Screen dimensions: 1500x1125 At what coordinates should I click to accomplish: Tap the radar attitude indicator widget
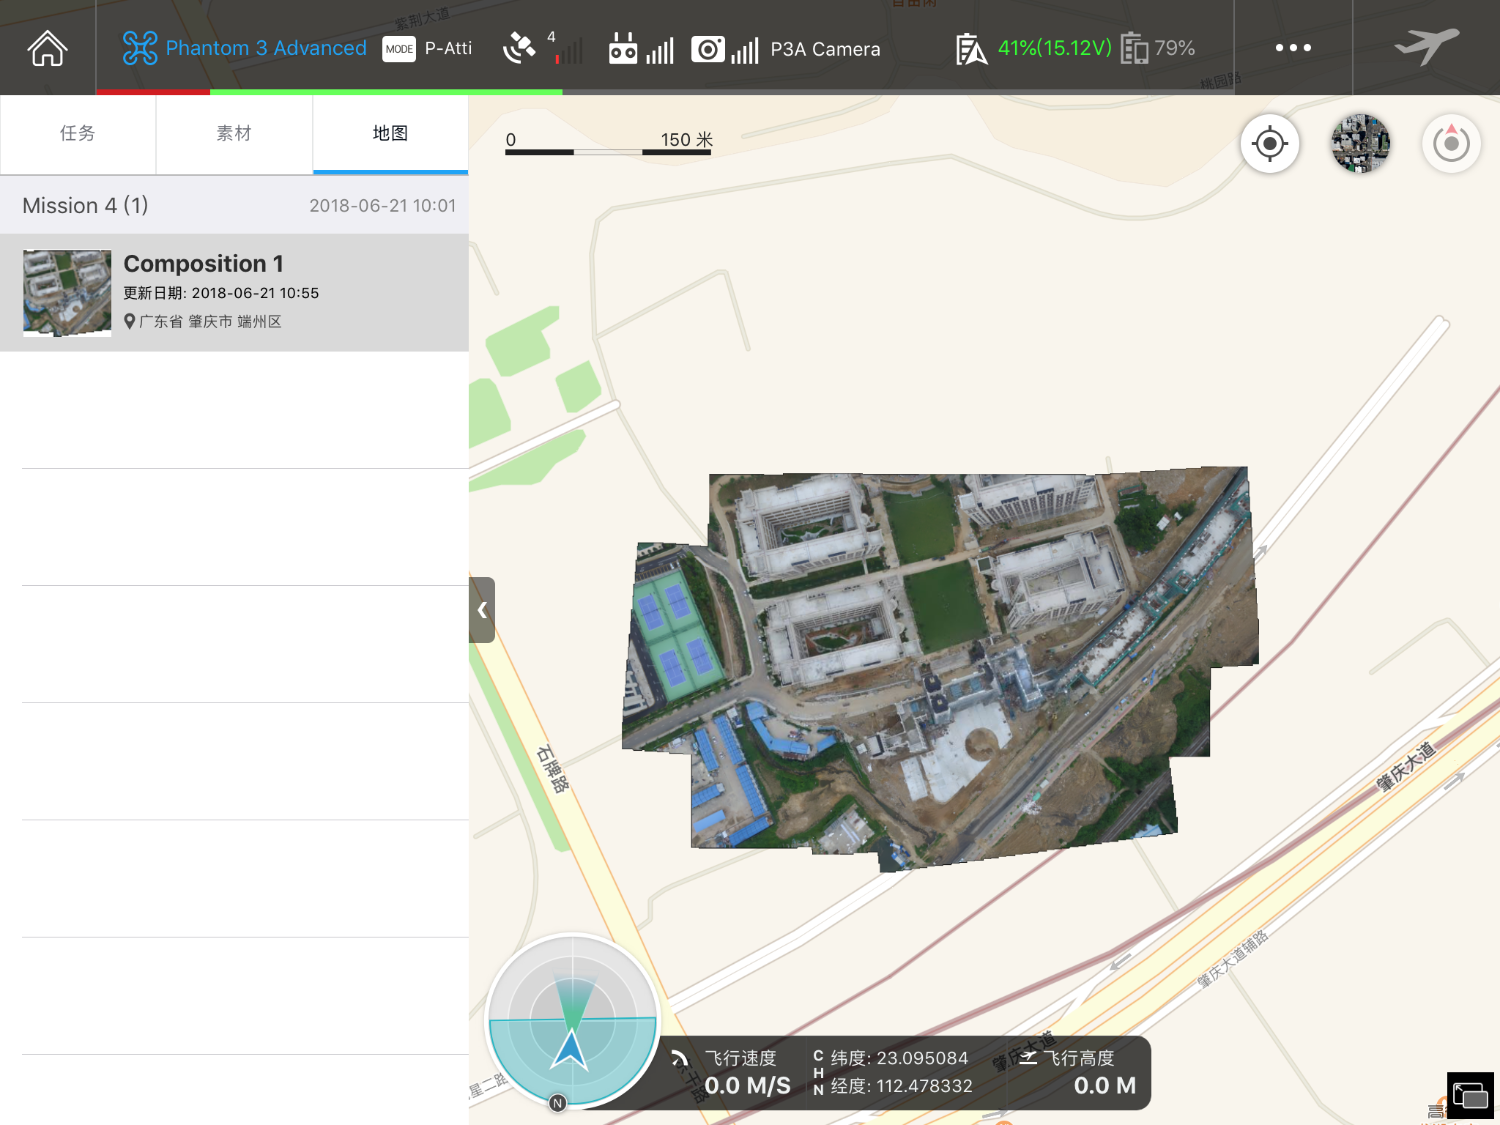(x=572, y=1020)
